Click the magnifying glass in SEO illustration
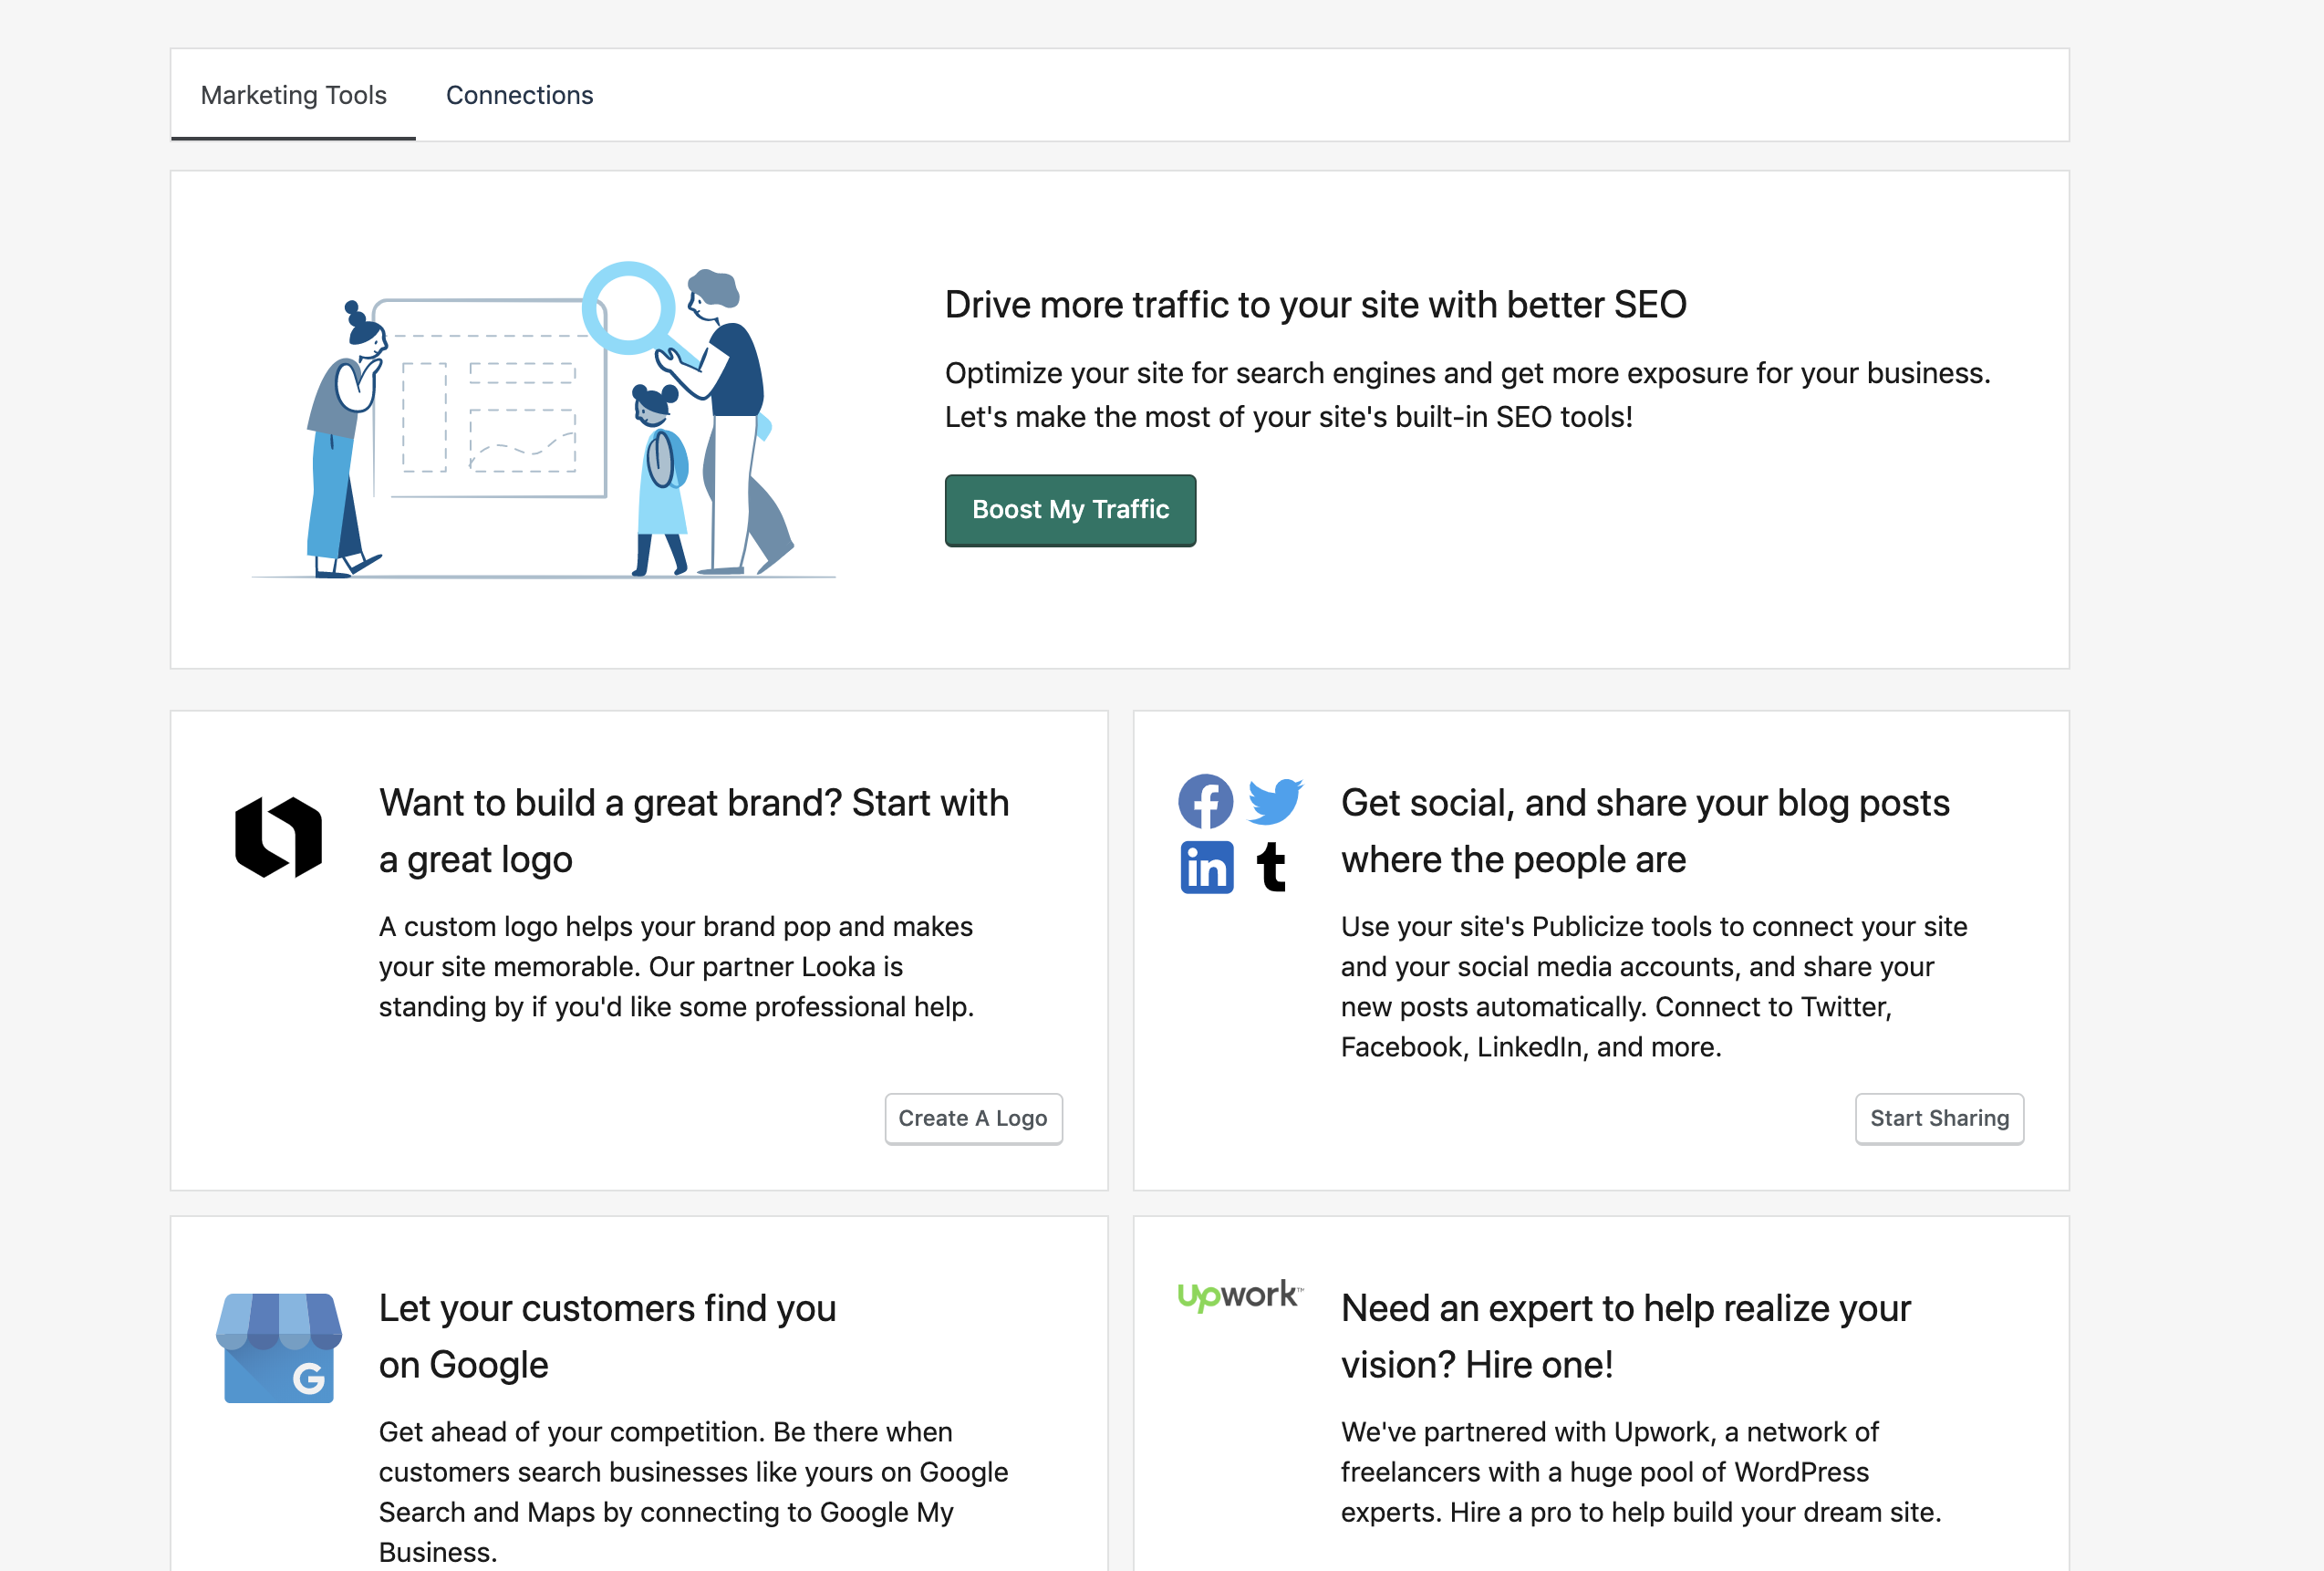Screen dimensions: 2324x1571 [x=629, y=309]
